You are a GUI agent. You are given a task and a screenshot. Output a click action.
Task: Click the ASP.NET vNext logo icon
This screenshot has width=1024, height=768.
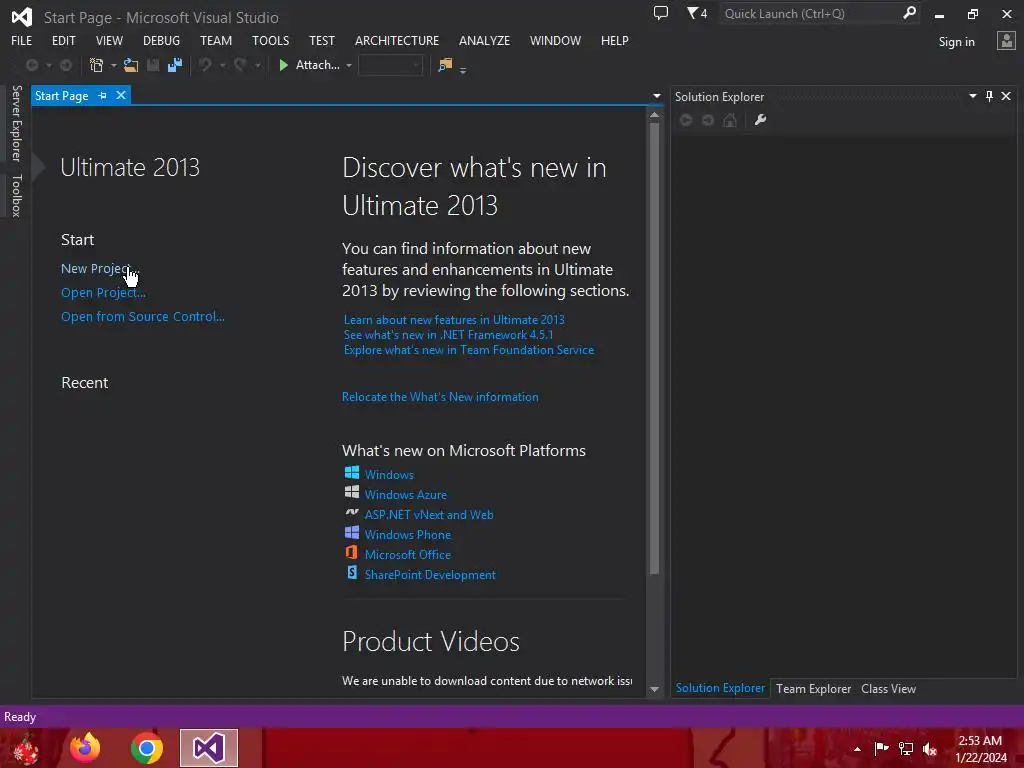352,513
